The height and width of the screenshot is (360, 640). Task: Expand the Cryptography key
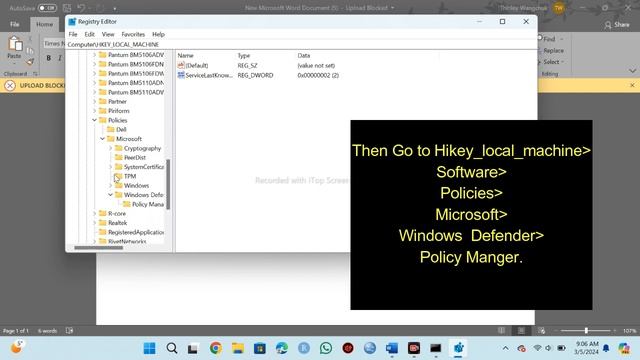click(111, 148)
